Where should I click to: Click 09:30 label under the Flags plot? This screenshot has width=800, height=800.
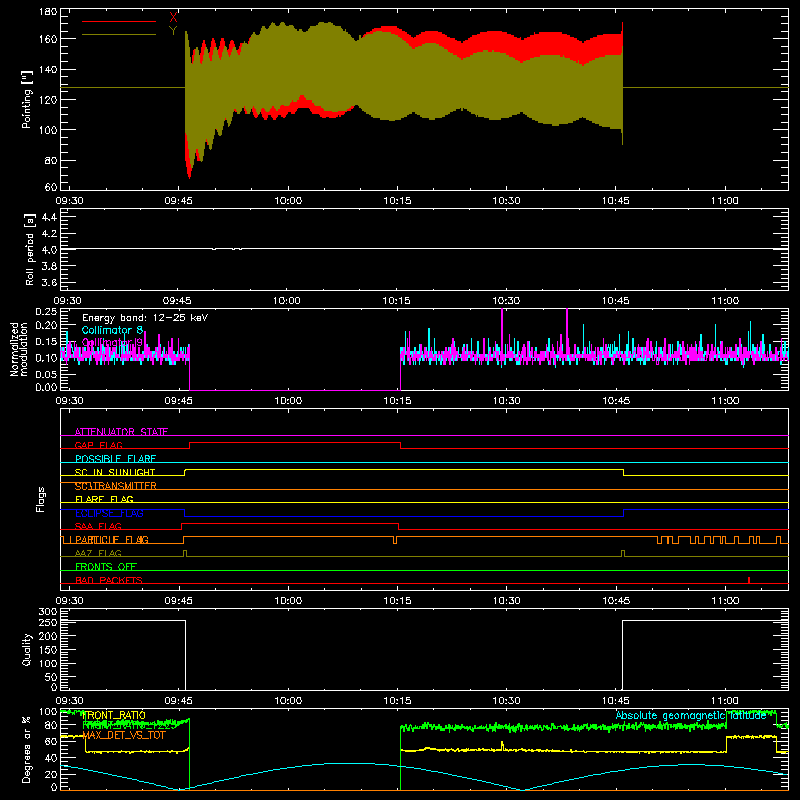(69, 601)
